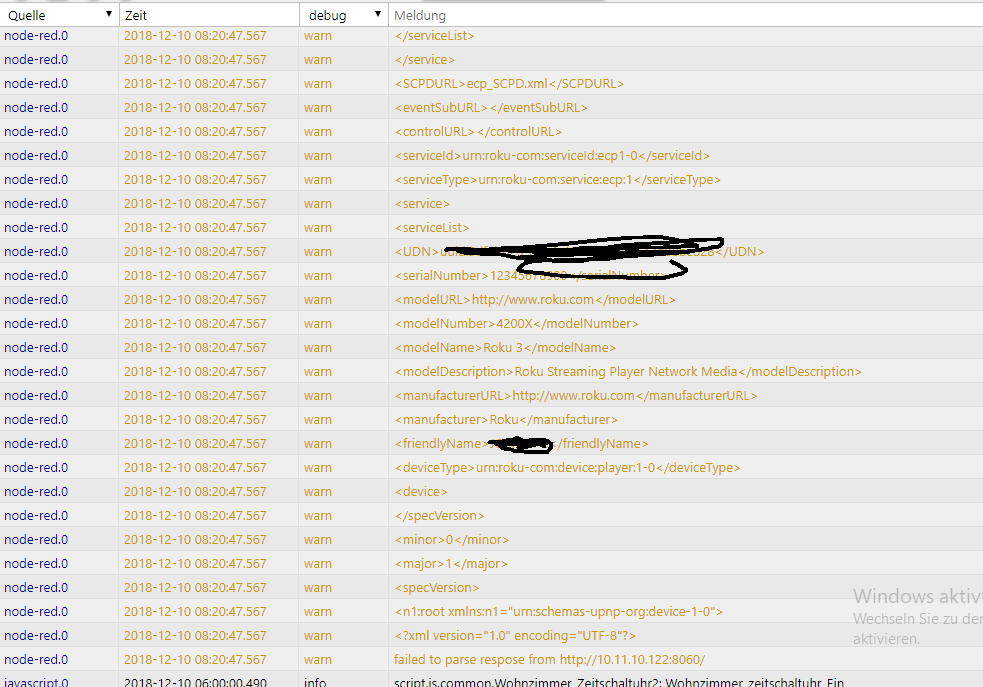Select timestamp in the manufacturer Roku row

195,419
